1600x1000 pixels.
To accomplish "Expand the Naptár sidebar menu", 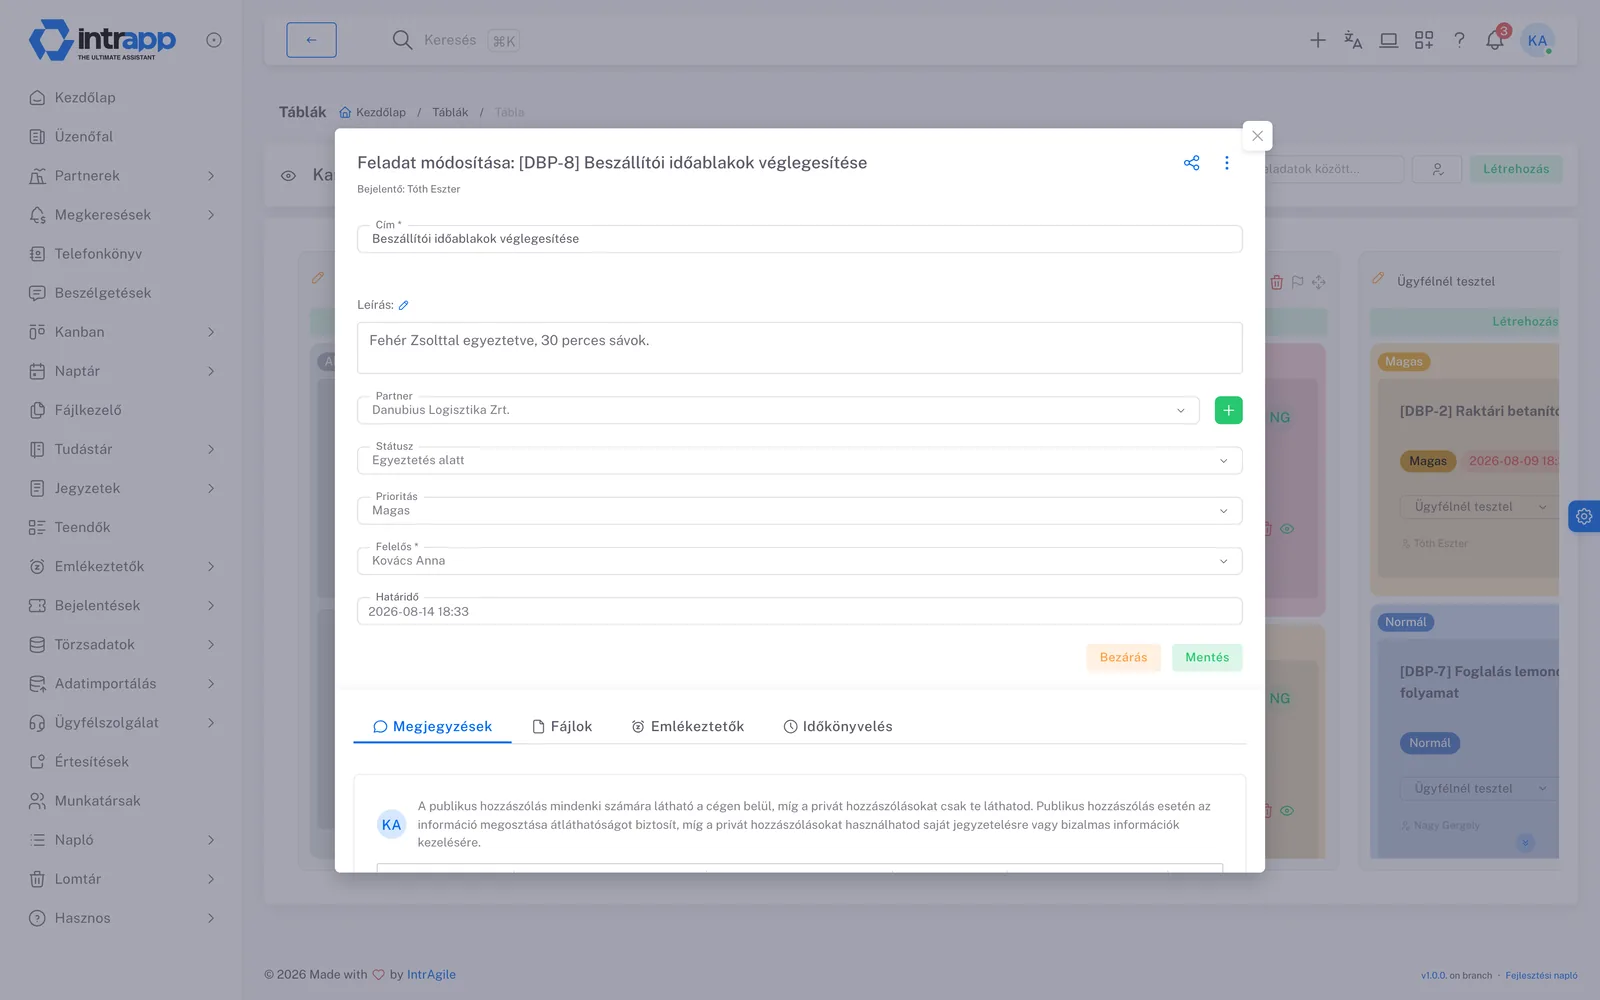I will [120, 371].
